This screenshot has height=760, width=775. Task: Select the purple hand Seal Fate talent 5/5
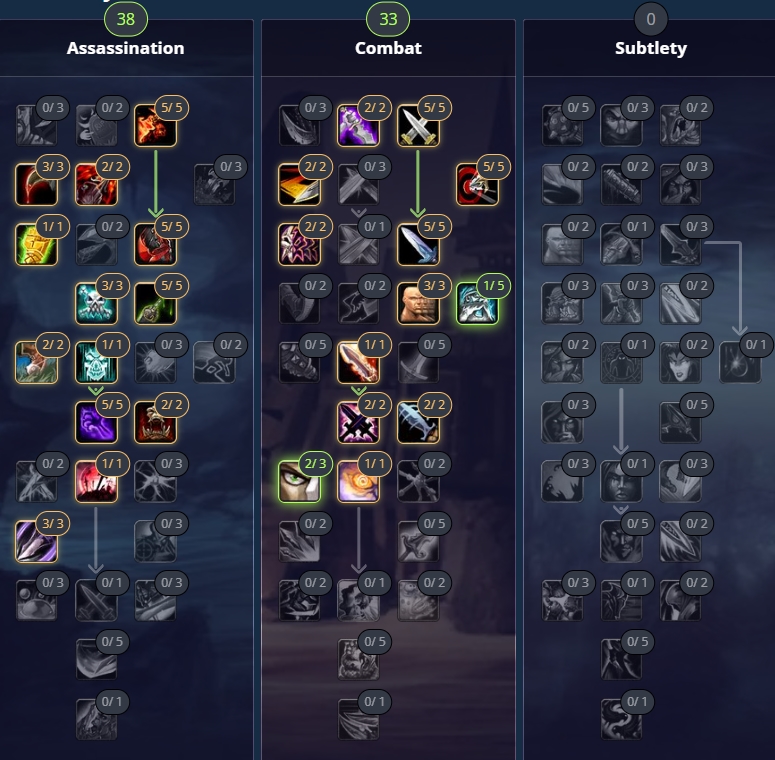[x=96, y=422]
